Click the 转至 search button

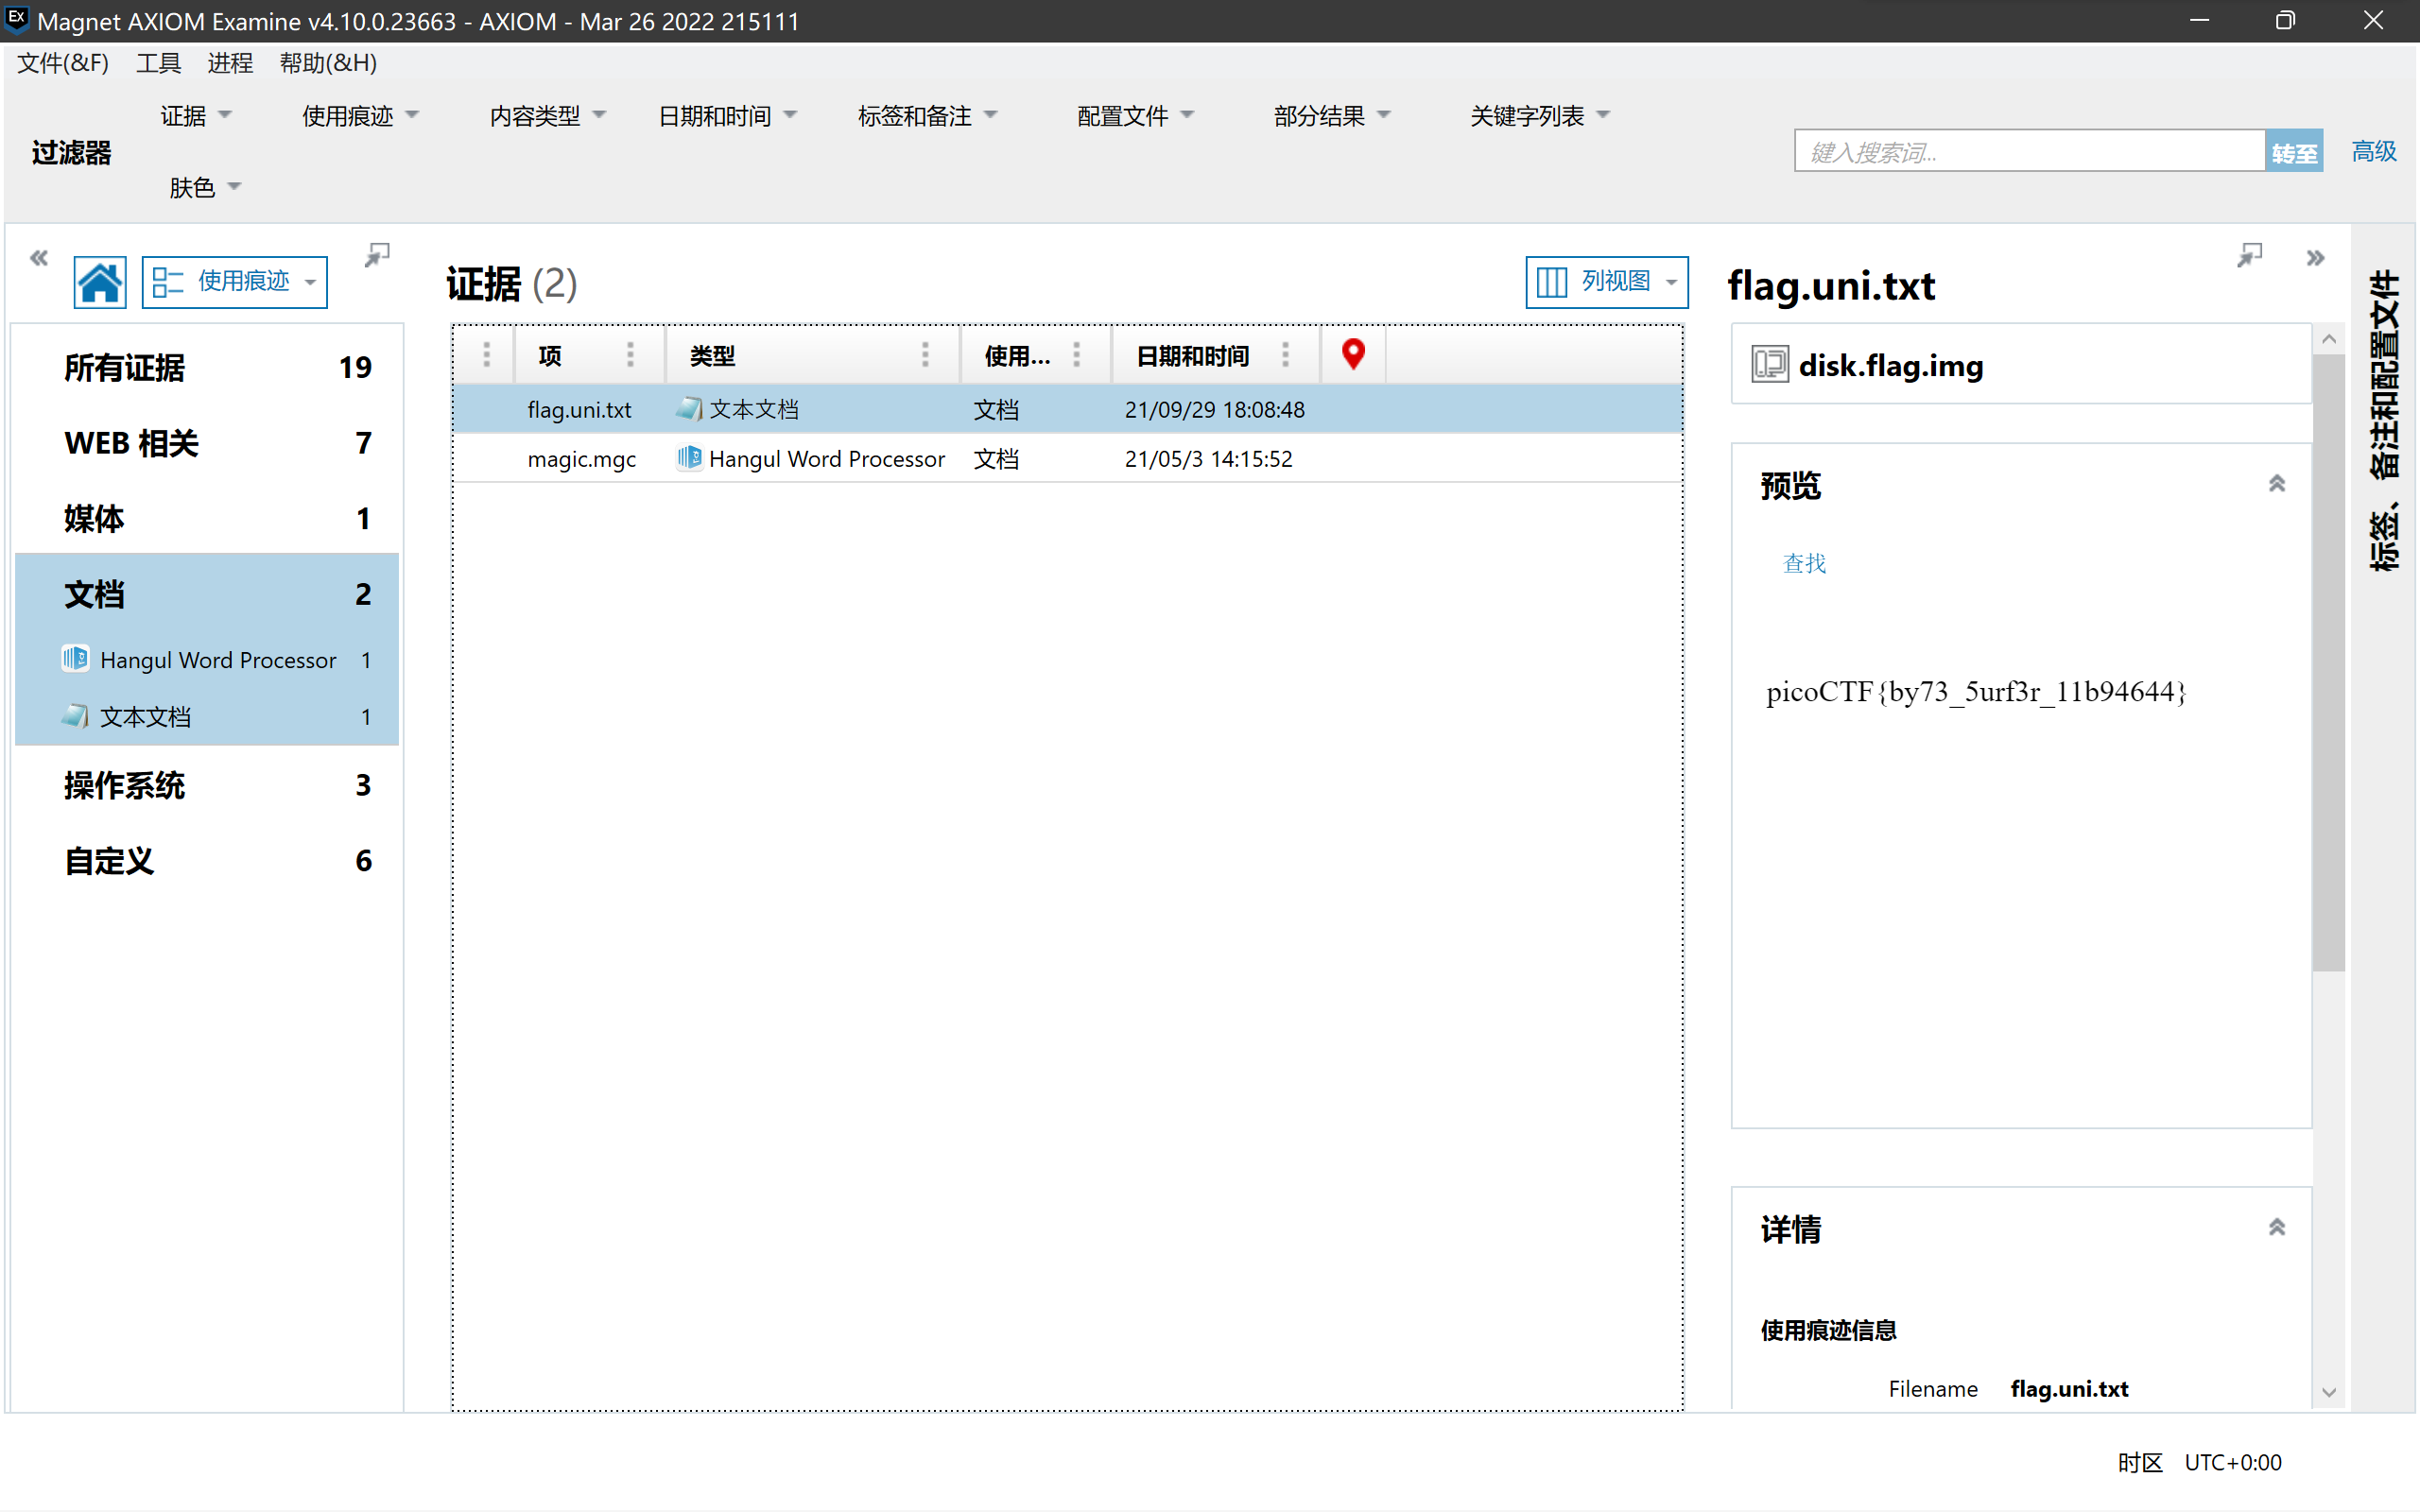(2293, 150)
